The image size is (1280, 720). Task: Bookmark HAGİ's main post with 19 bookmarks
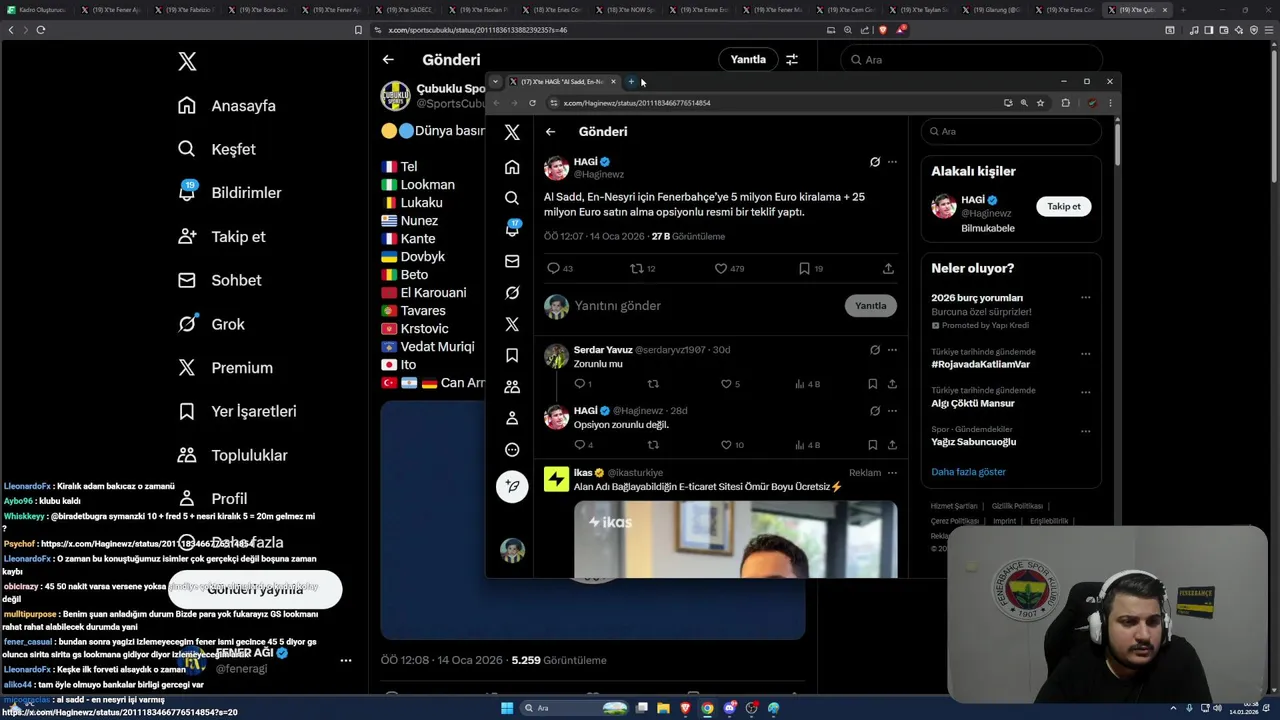coord(804,268)
